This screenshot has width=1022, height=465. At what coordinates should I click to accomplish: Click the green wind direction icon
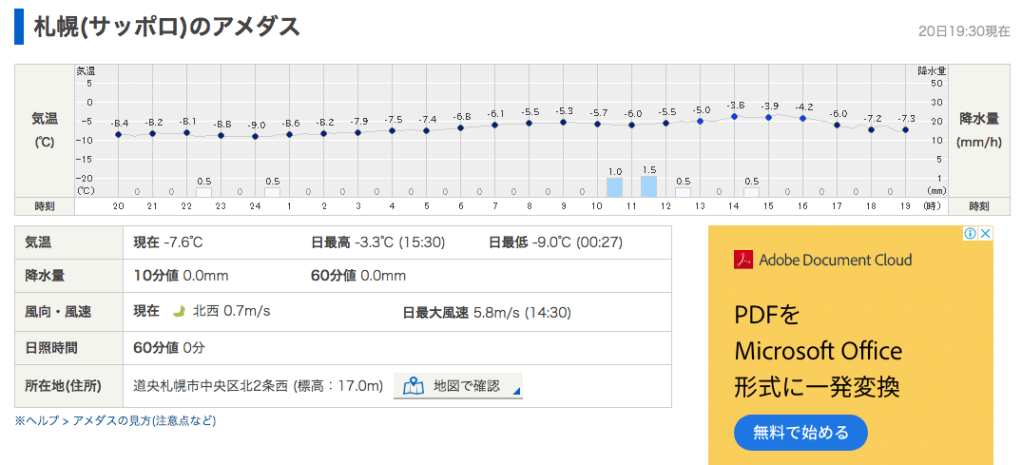point(180,312)
